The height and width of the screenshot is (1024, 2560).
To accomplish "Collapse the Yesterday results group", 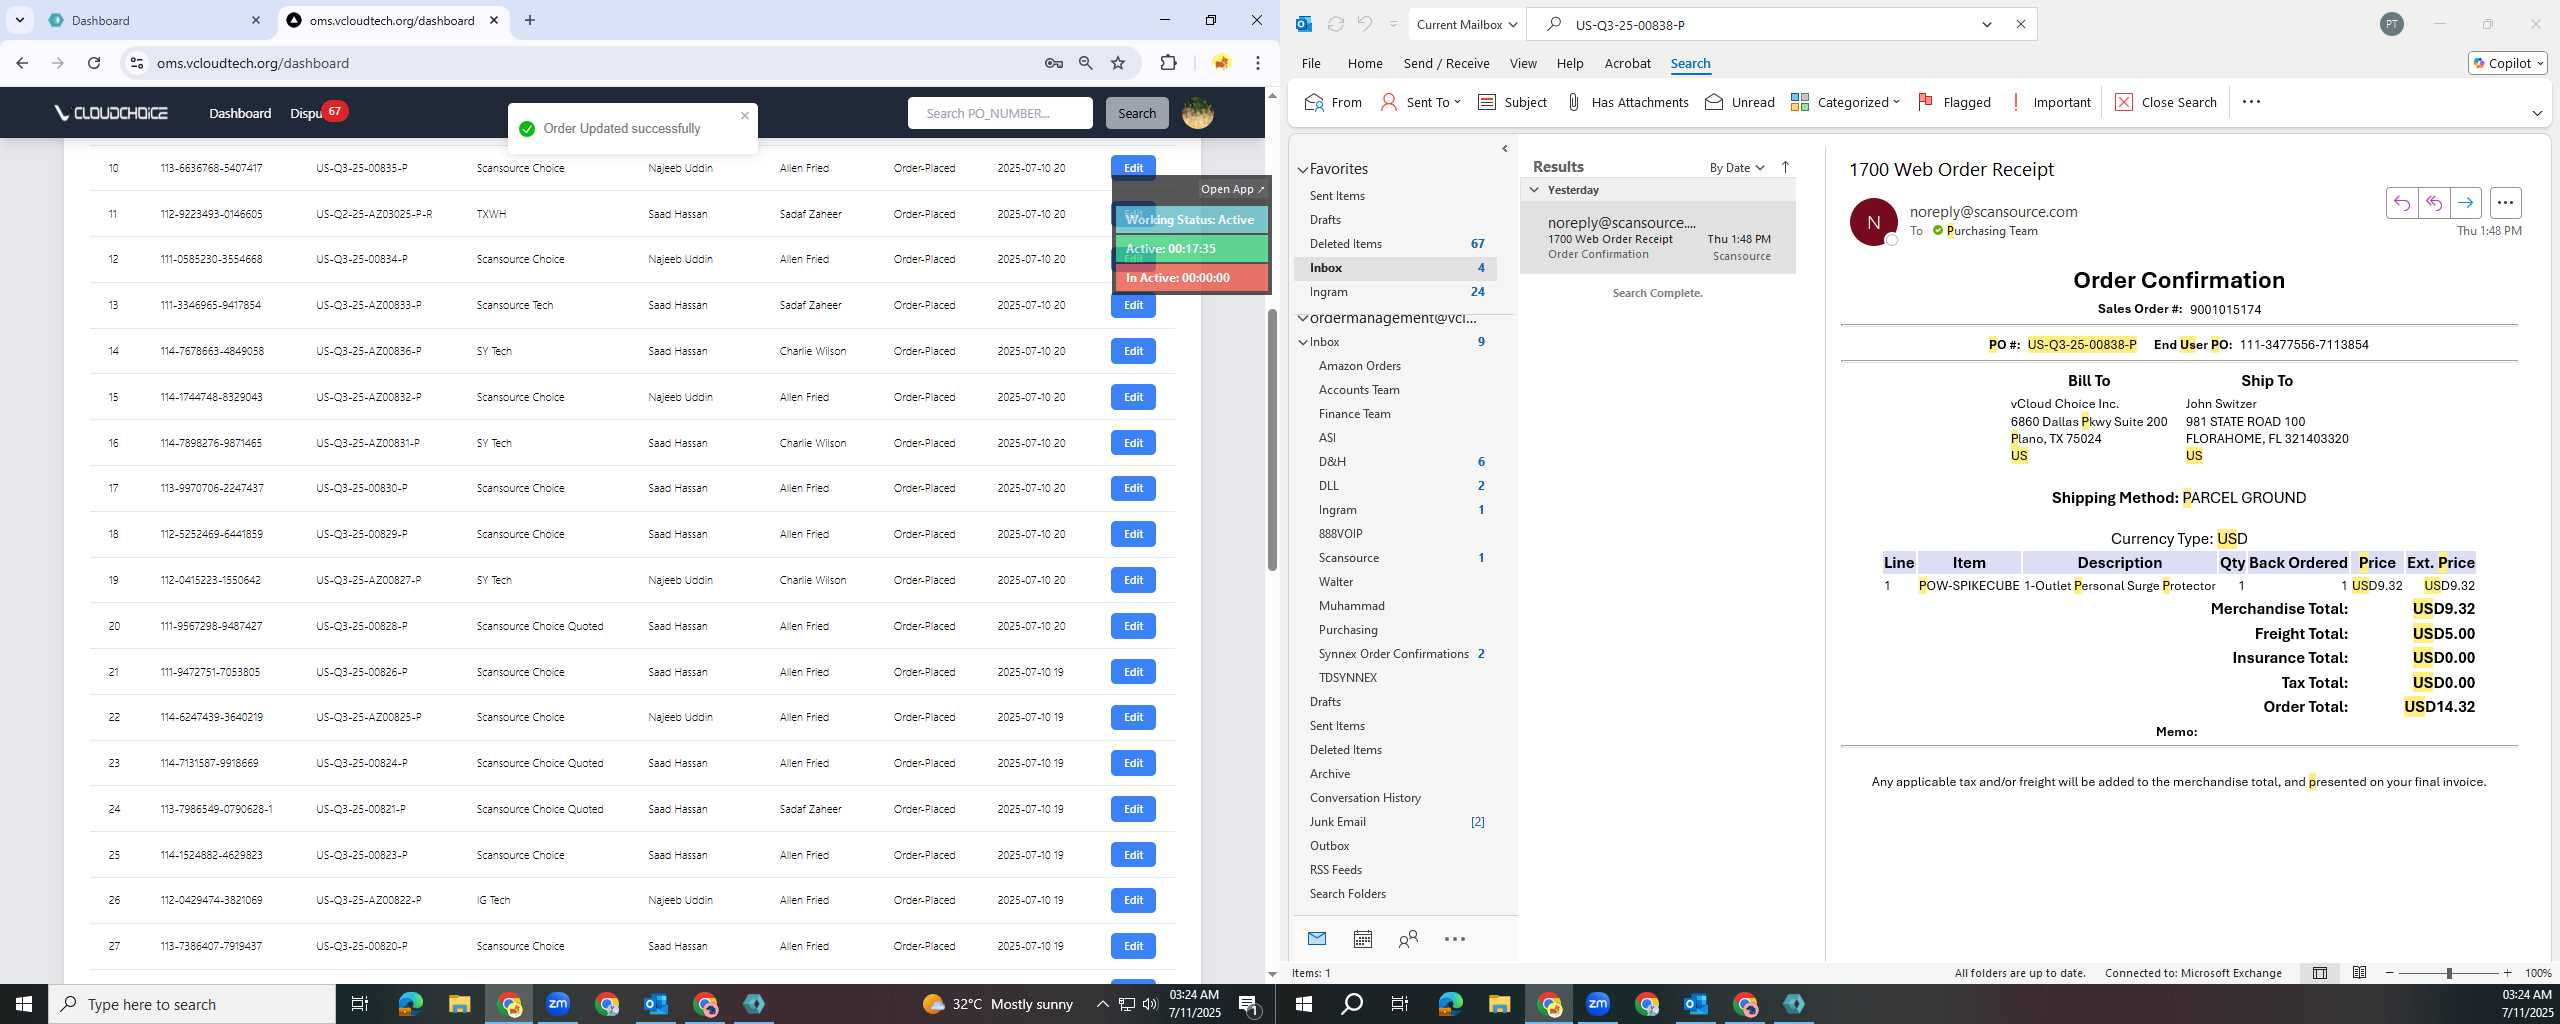I will [1534, 190].
